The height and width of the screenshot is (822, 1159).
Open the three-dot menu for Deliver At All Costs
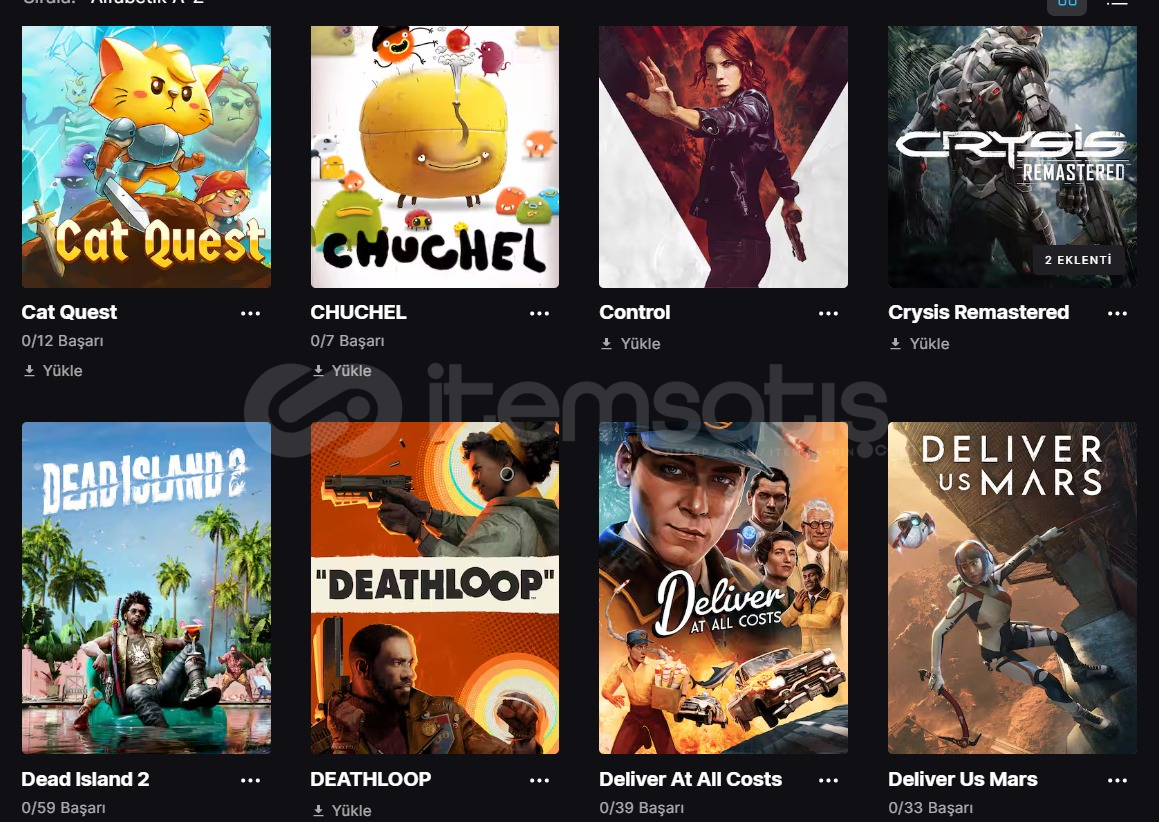point(829,780)
